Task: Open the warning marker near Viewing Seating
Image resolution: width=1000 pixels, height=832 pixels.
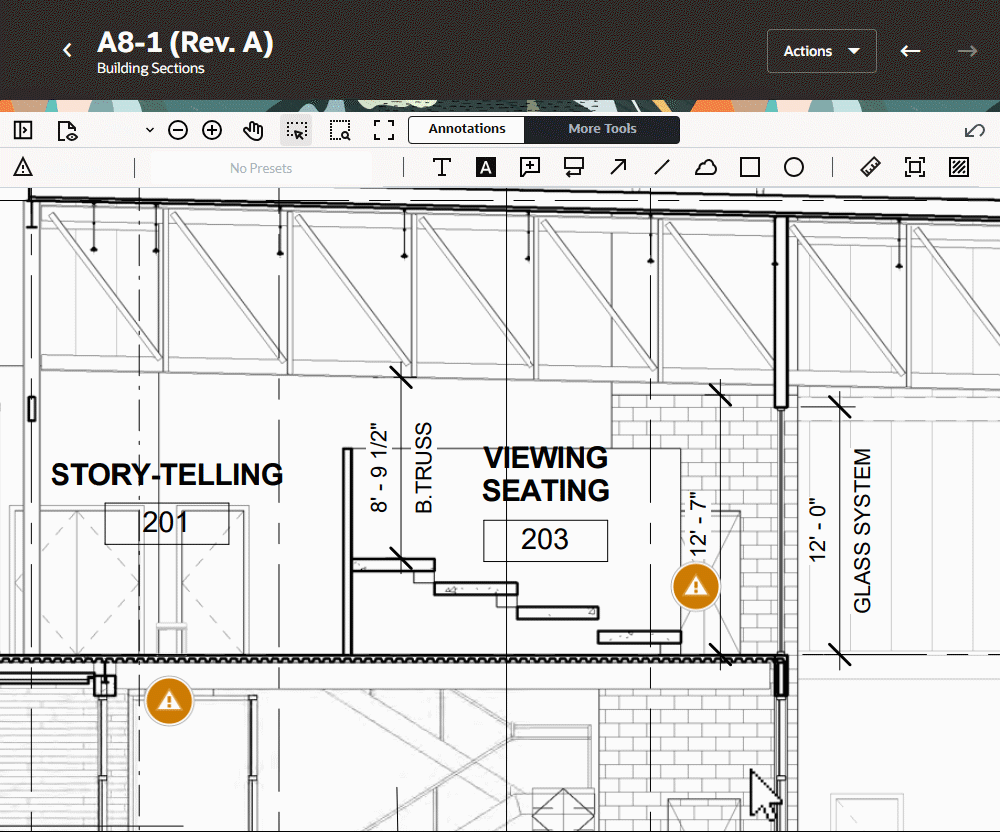Action: click(x=695, y=586)
